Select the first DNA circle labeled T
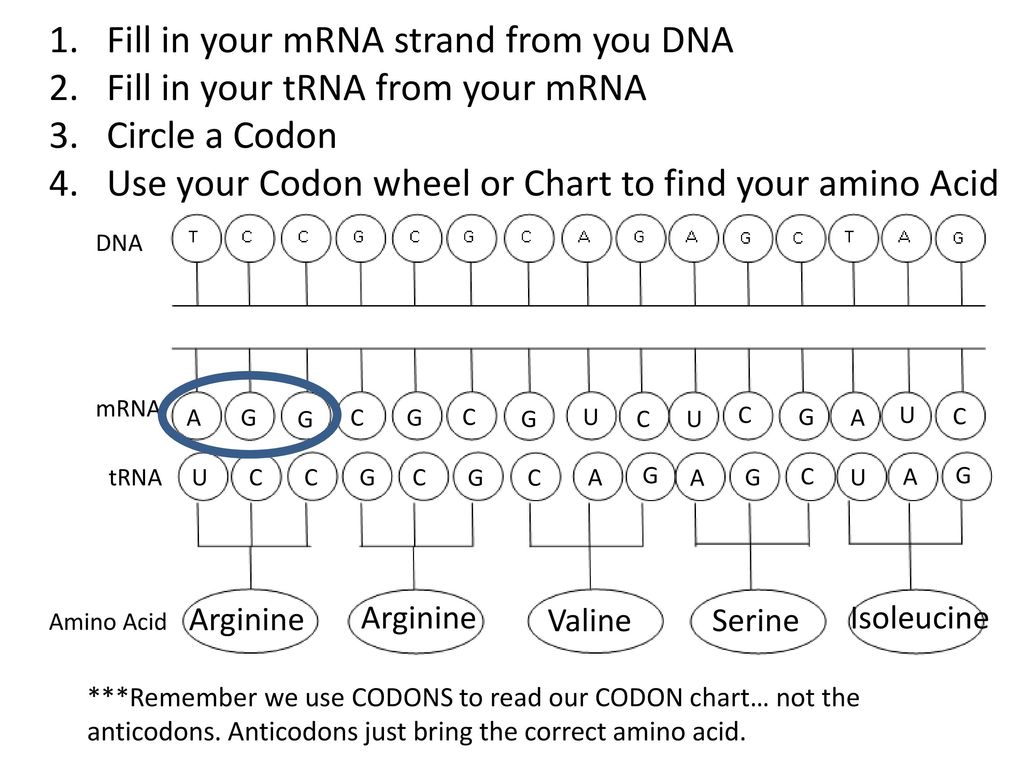Screen dimensions: 1024x768 pos(196,238)
